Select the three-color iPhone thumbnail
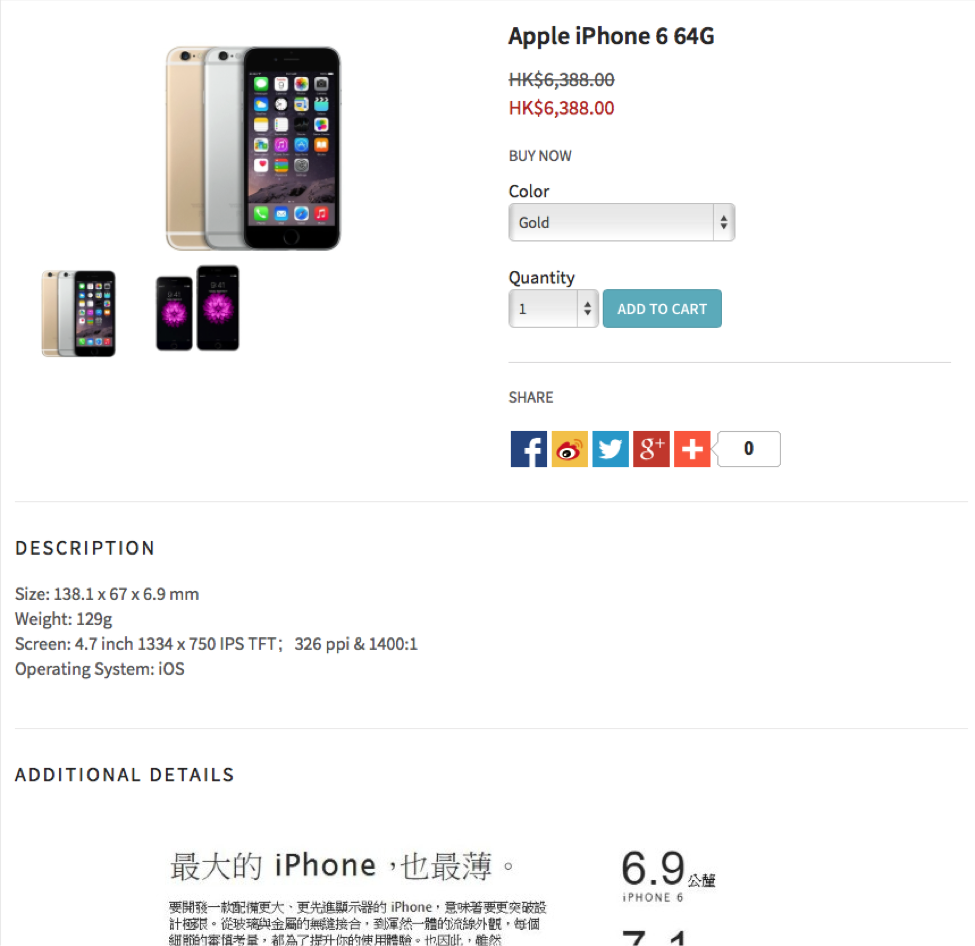 (78, 313)
